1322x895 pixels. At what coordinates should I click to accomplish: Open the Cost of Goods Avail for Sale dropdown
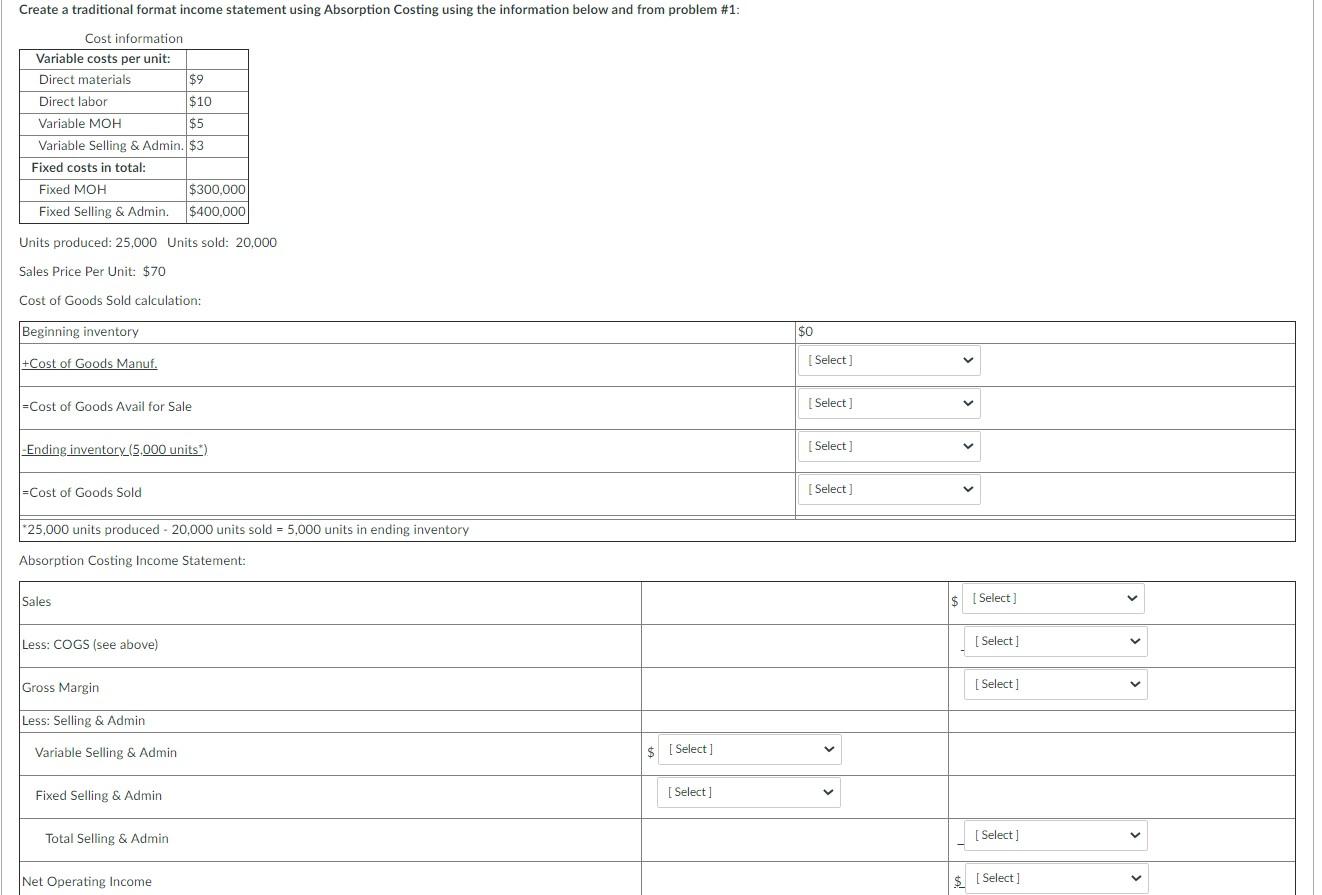(x=888, y=403)
